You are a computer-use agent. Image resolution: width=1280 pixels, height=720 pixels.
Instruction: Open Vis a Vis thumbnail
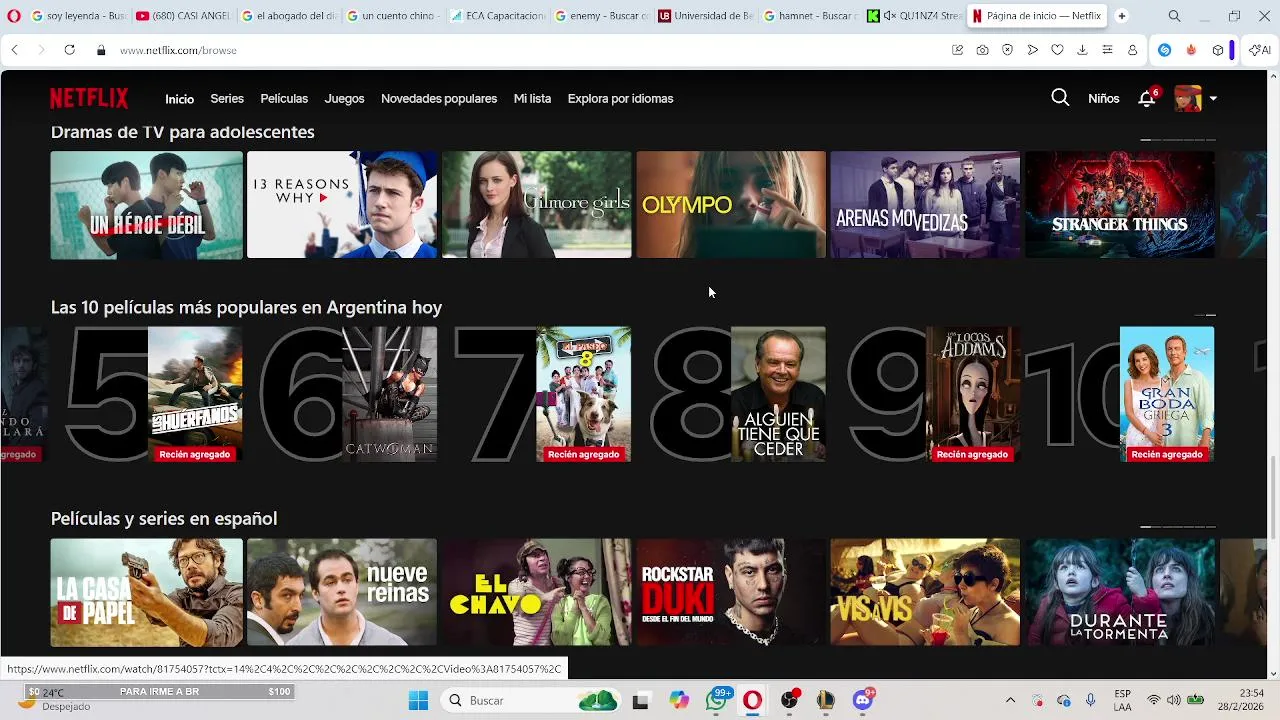(x=925, y=592)
